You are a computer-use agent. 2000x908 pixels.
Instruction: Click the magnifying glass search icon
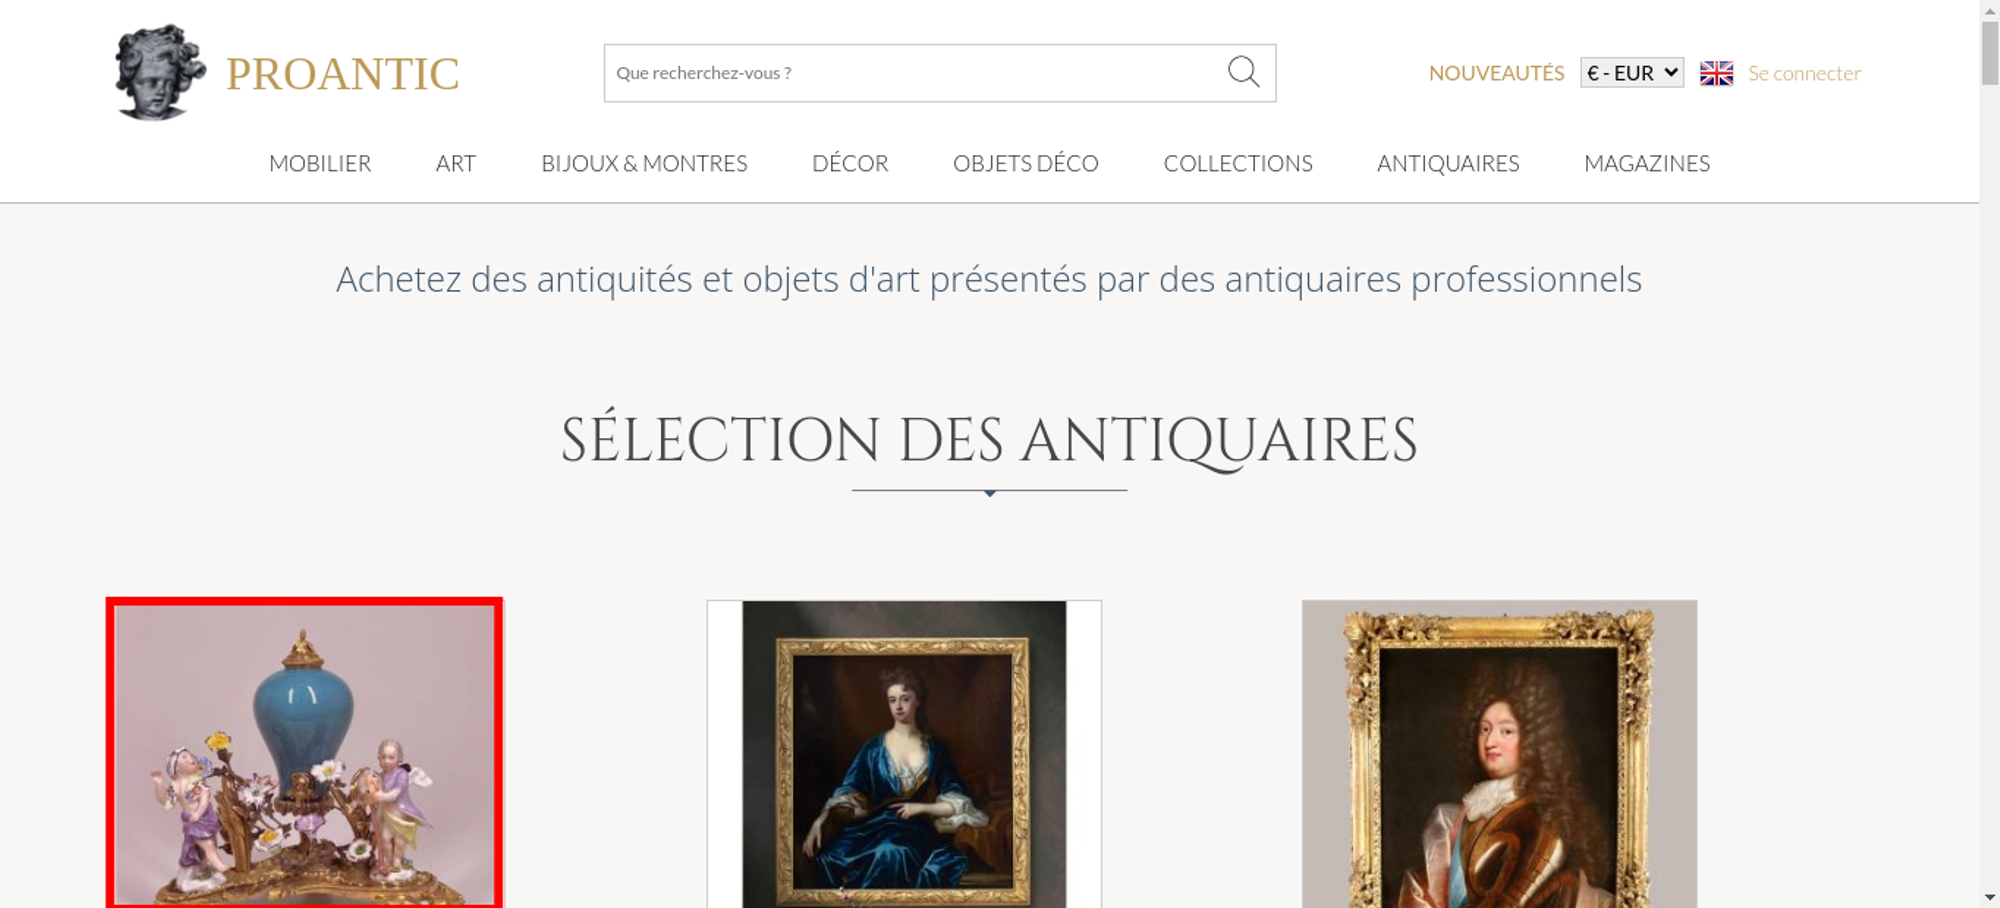pyautogui.click(x=1243, y=72)
